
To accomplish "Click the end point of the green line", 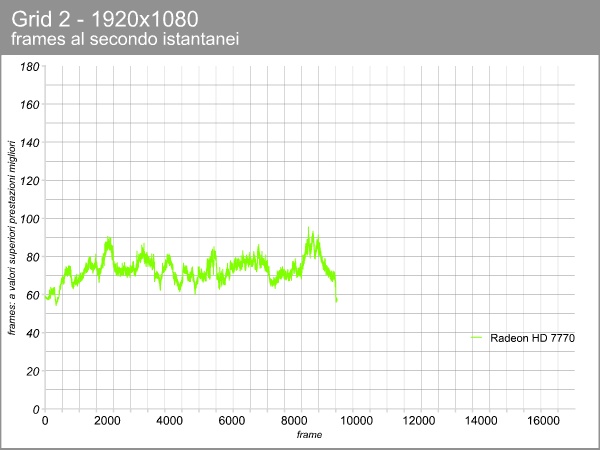I will point(336,301).
